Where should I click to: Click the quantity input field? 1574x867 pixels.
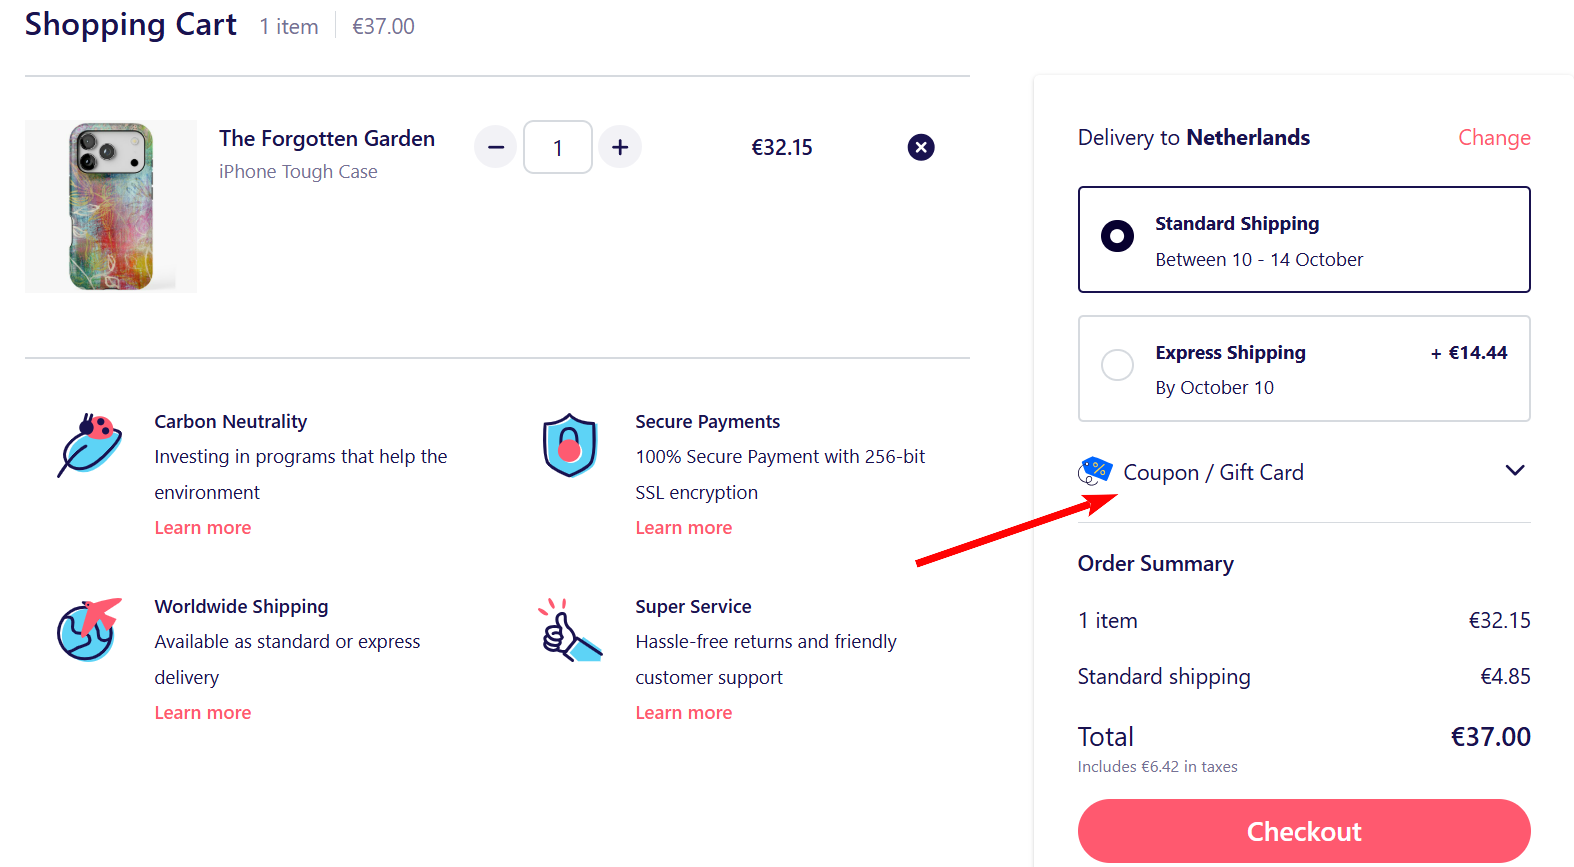coord(558,148)
